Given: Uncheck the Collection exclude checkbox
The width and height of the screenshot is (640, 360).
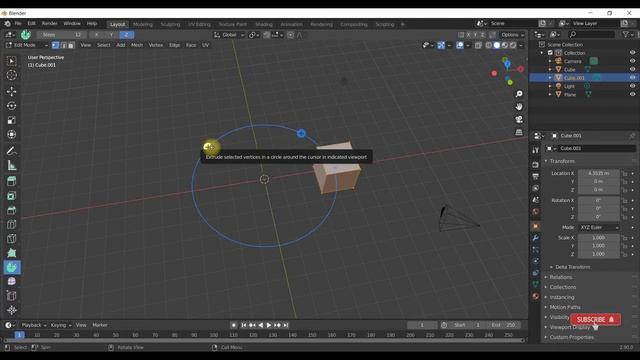Looking at the screenshot, I should pos(550,53).
